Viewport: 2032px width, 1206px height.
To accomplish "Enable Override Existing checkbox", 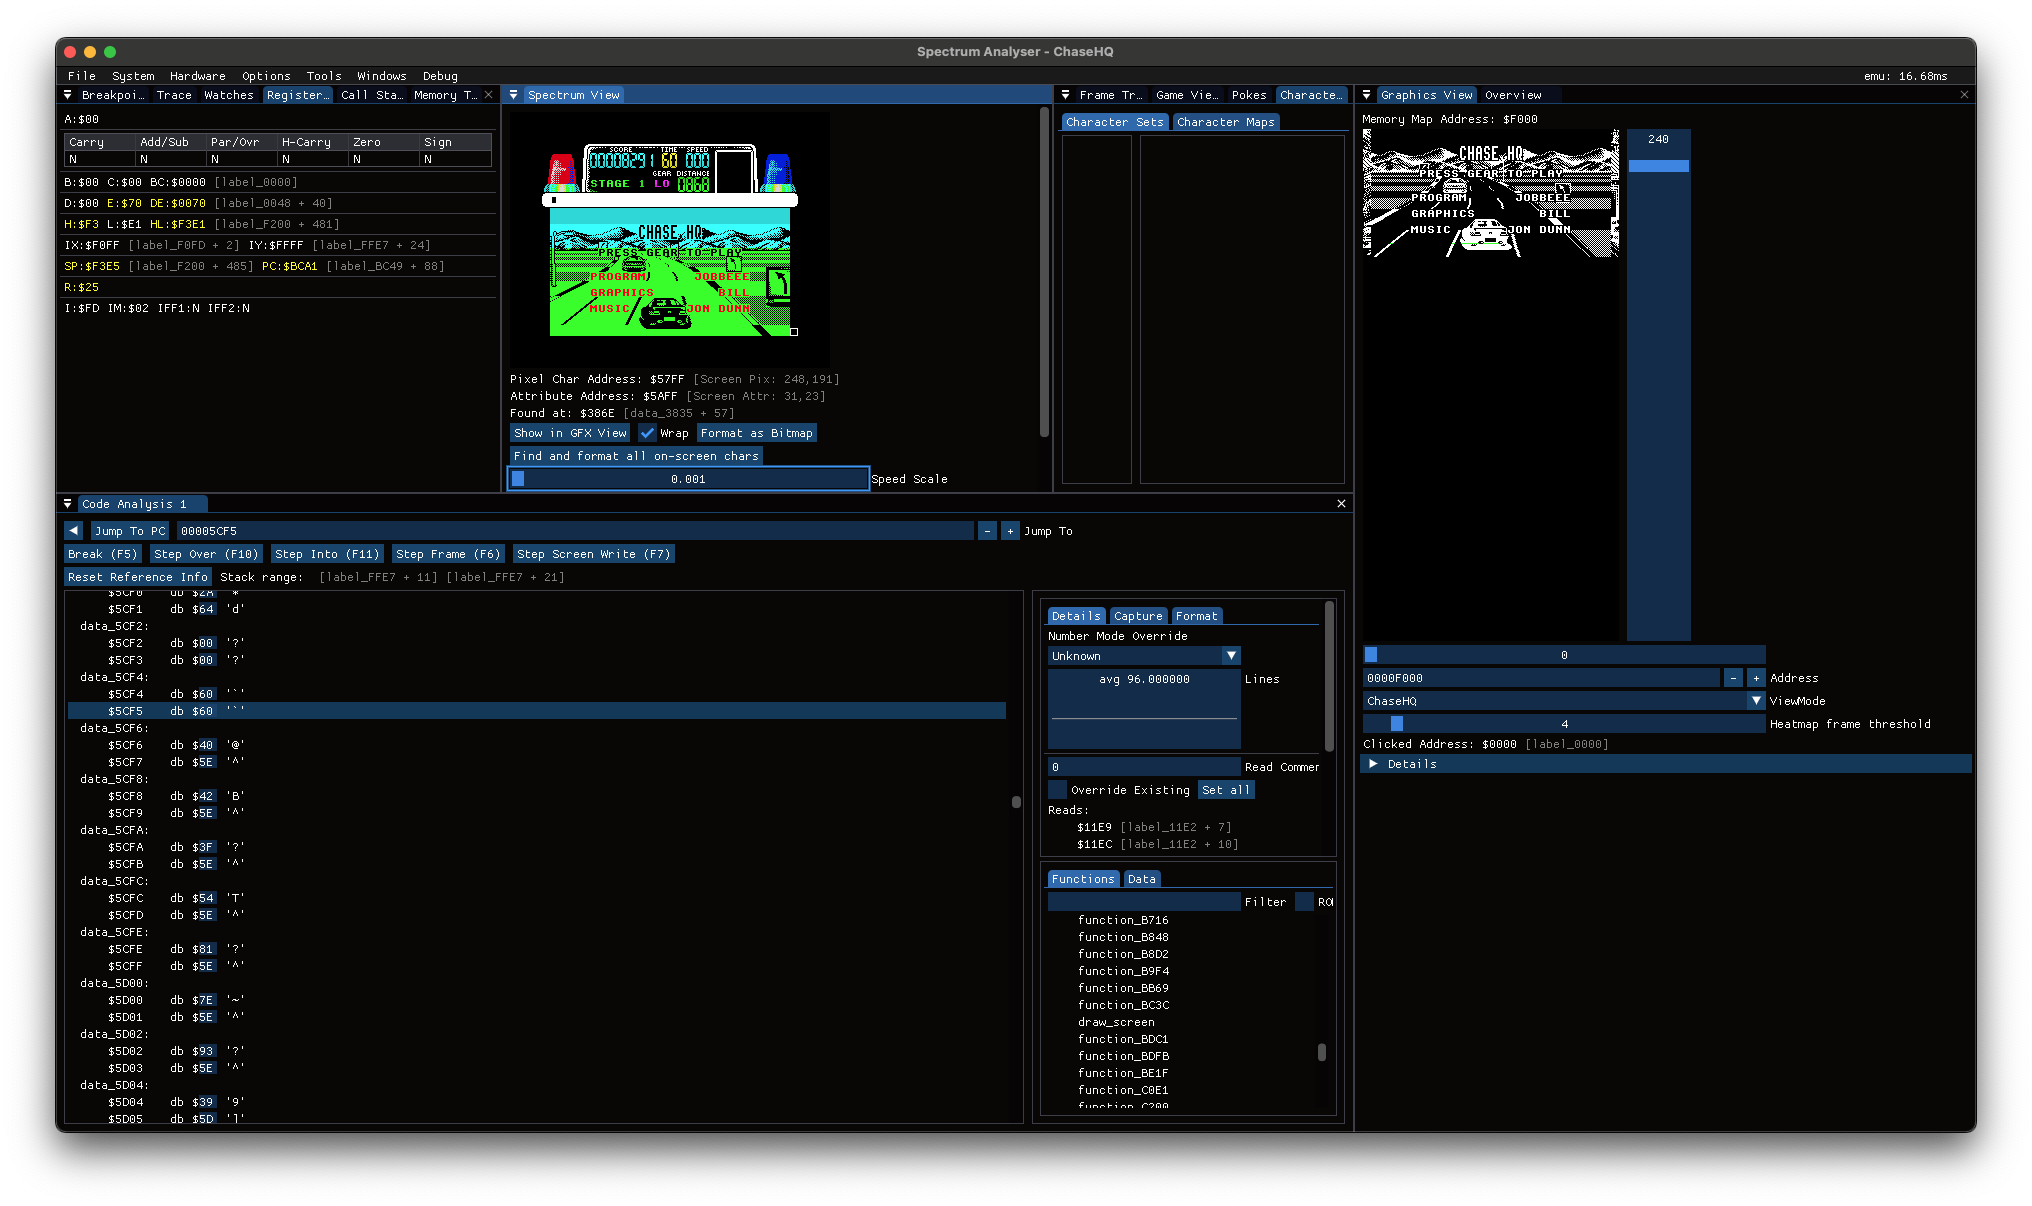I will pyautogui.click(x=1057, y=790).
